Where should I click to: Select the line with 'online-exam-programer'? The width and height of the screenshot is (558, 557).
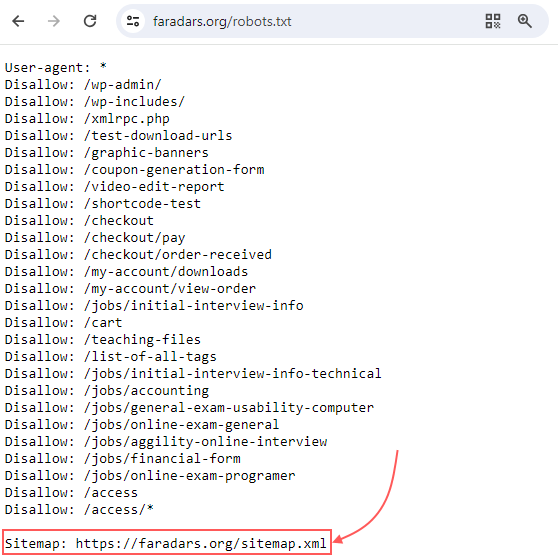(150, 476)
